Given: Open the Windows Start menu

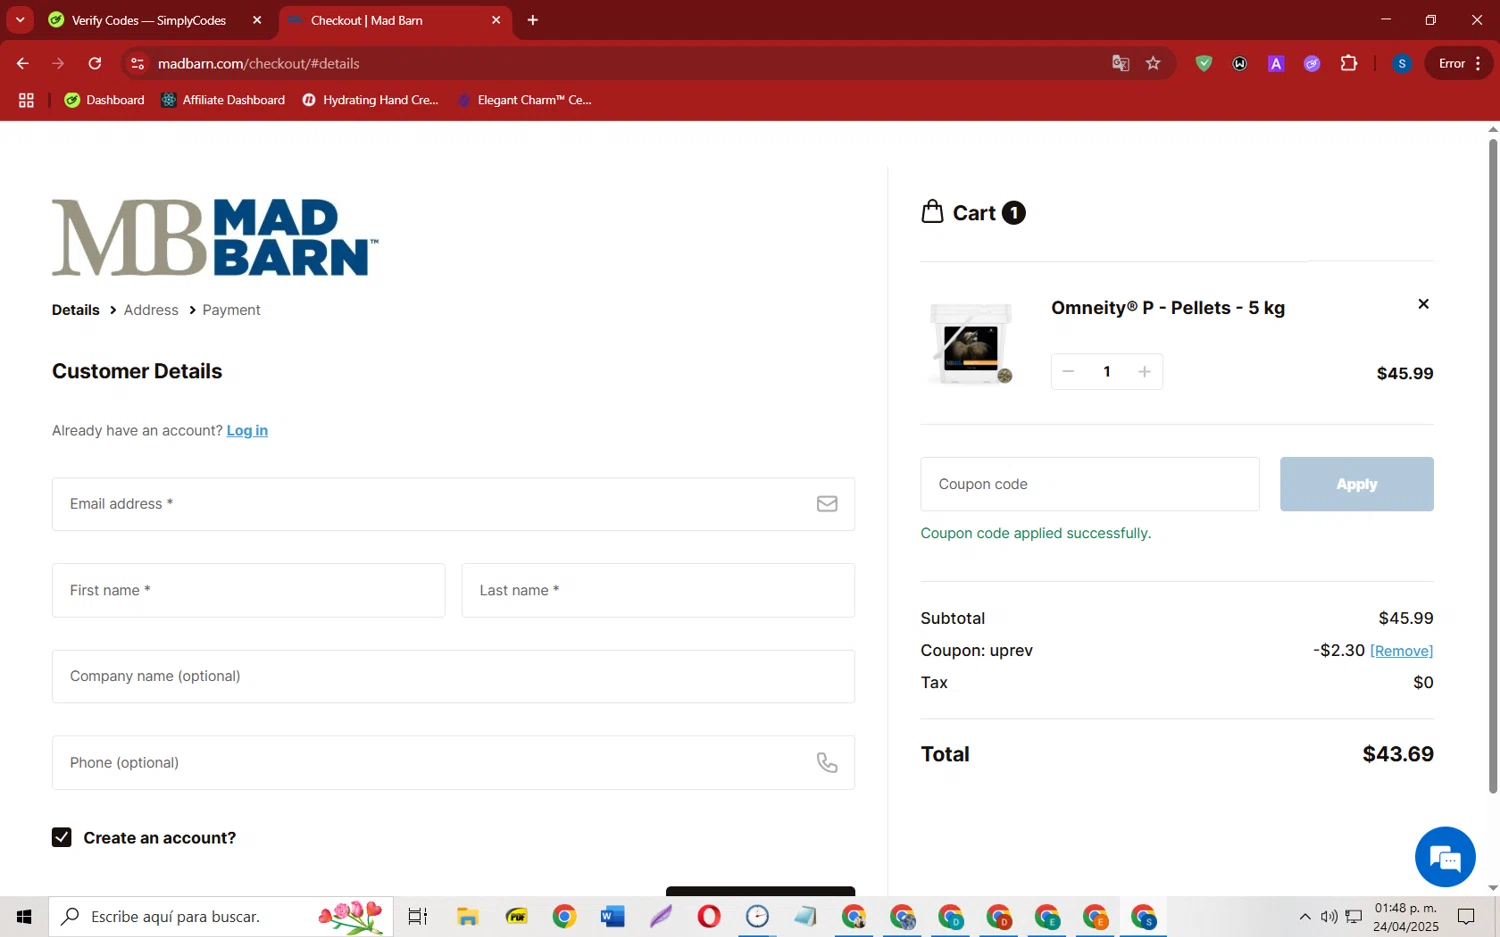Looking at the screenshot, I should point(24,916).
